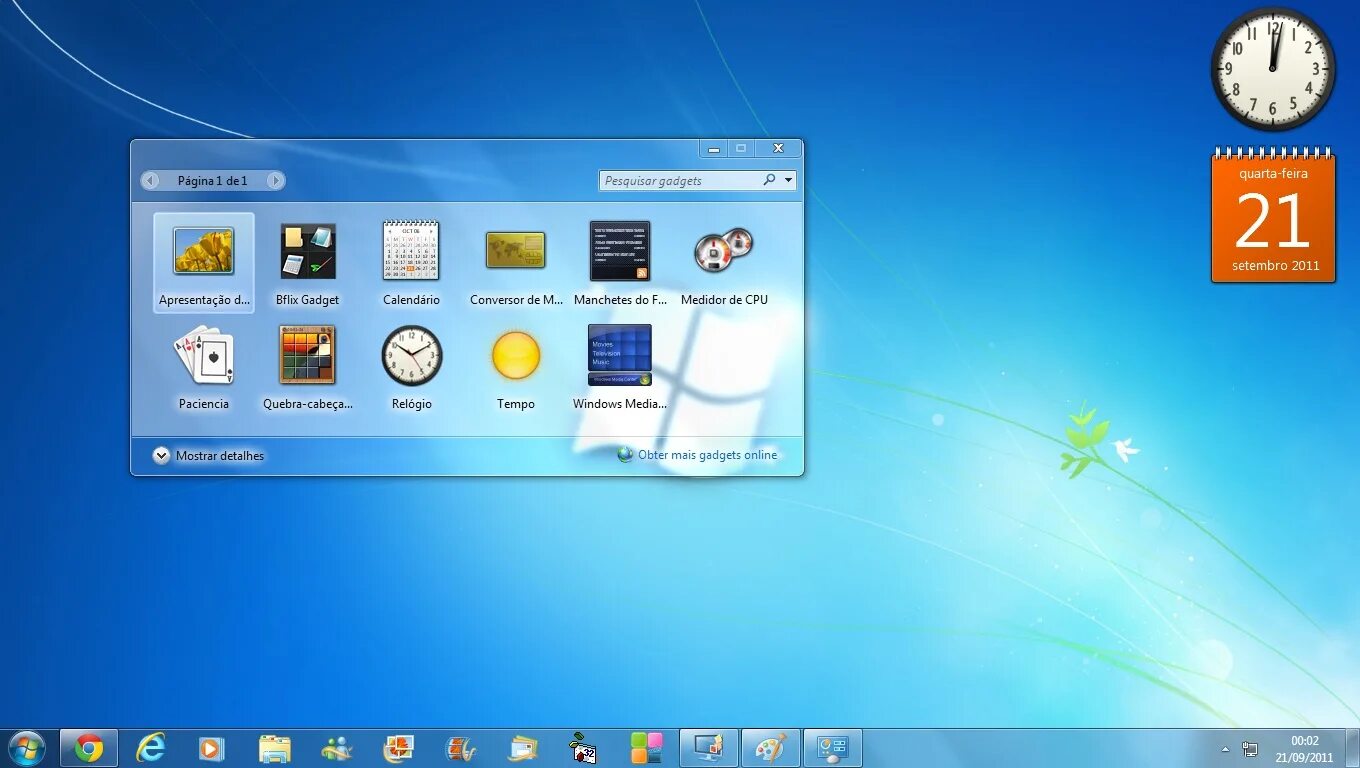Close the gadget gallery window
This screenshot has height=768, width=1360.
[x=778, y=148]
